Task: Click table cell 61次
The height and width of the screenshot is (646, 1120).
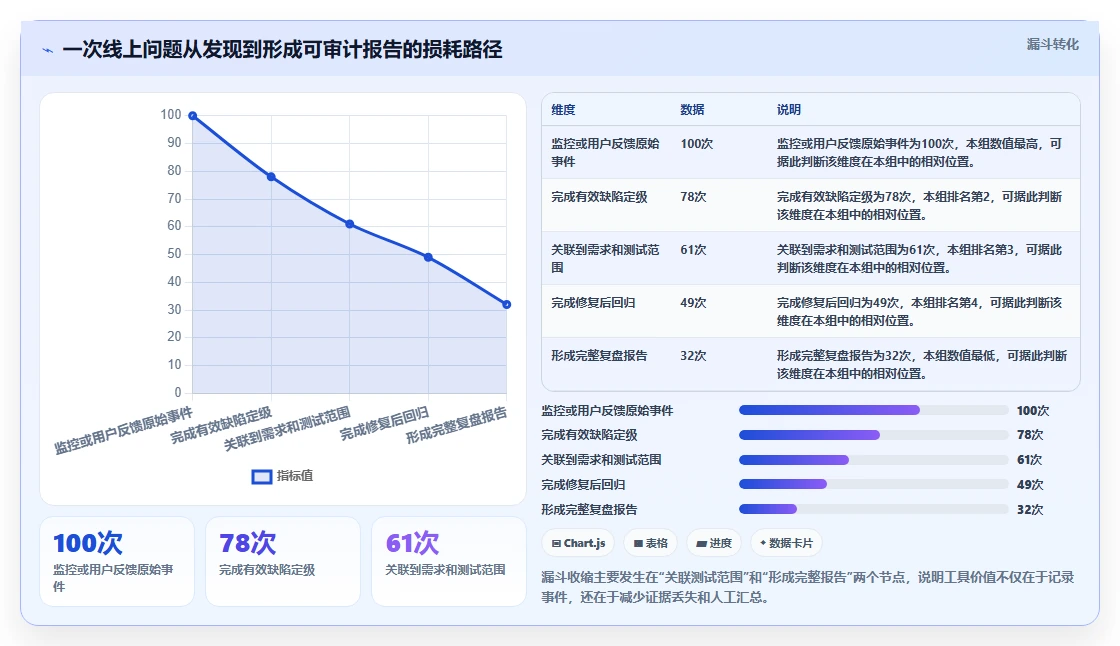Action: [x=693, y=249]
